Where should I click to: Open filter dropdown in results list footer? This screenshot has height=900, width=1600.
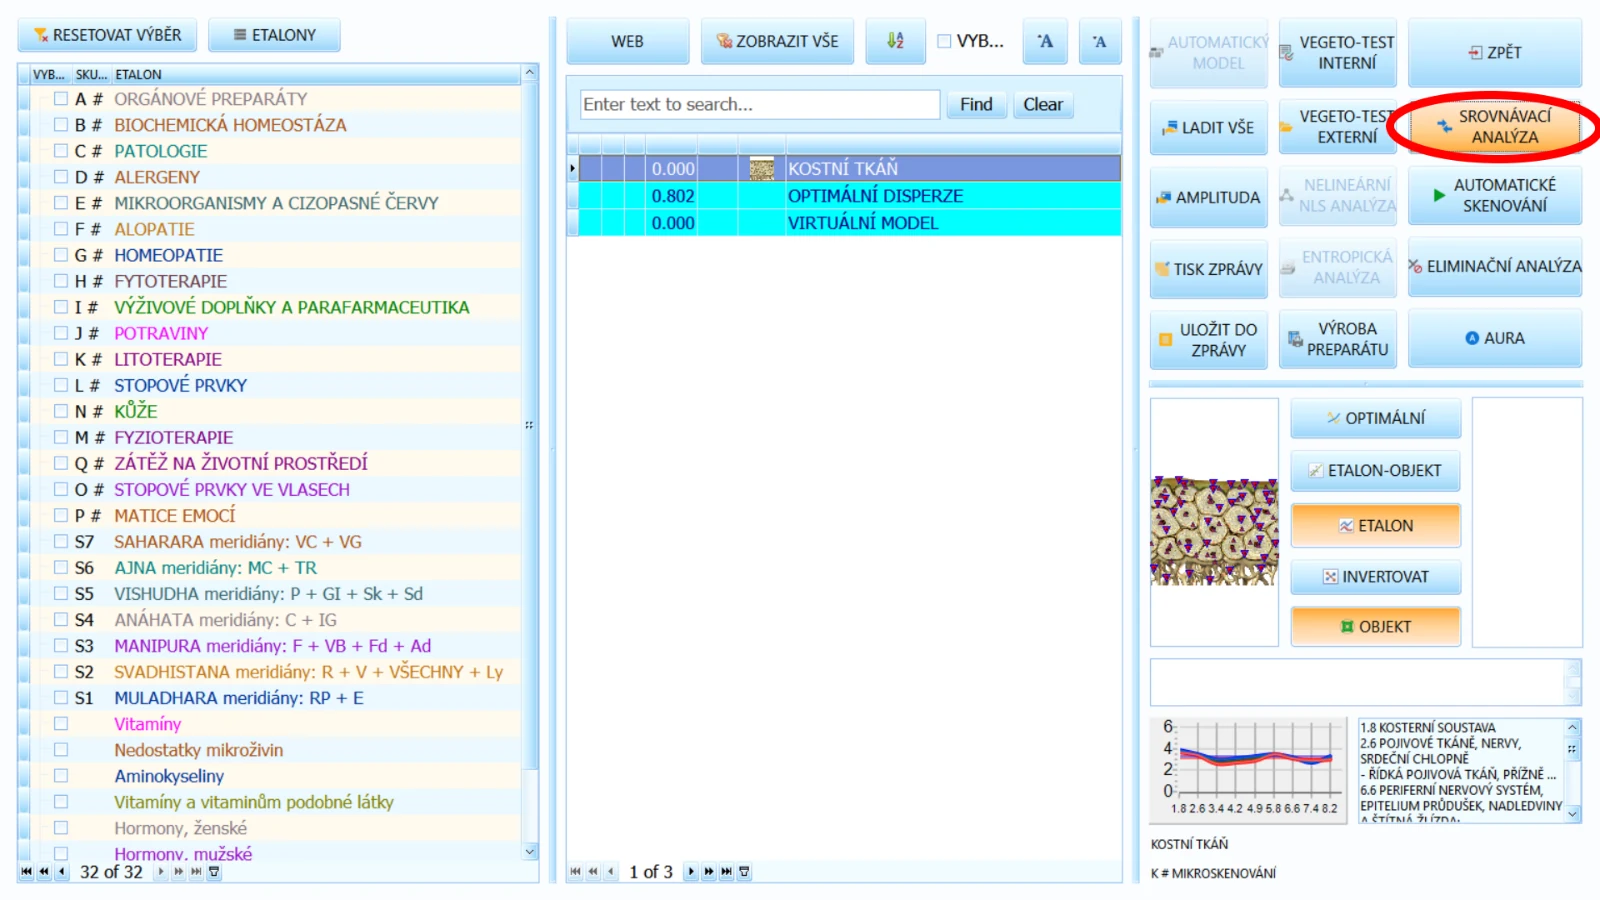point(744,872)
